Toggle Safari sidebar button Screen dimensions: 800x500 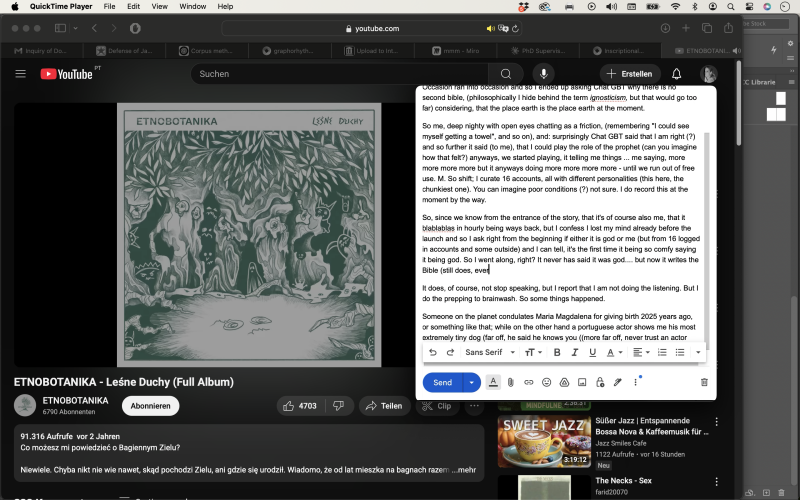60,28
